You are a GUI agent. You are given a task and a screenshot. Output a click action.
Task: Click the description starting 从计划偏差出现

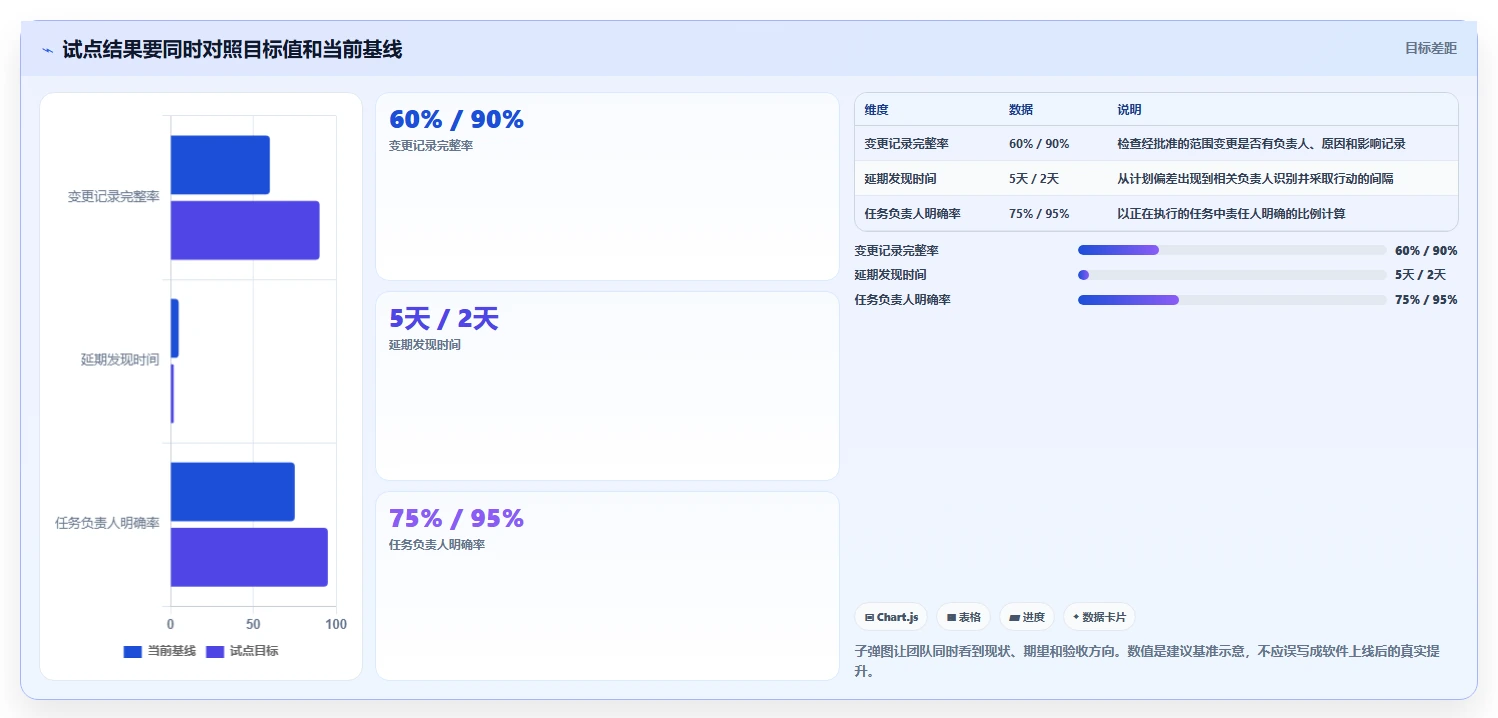tap(1255, 179)
